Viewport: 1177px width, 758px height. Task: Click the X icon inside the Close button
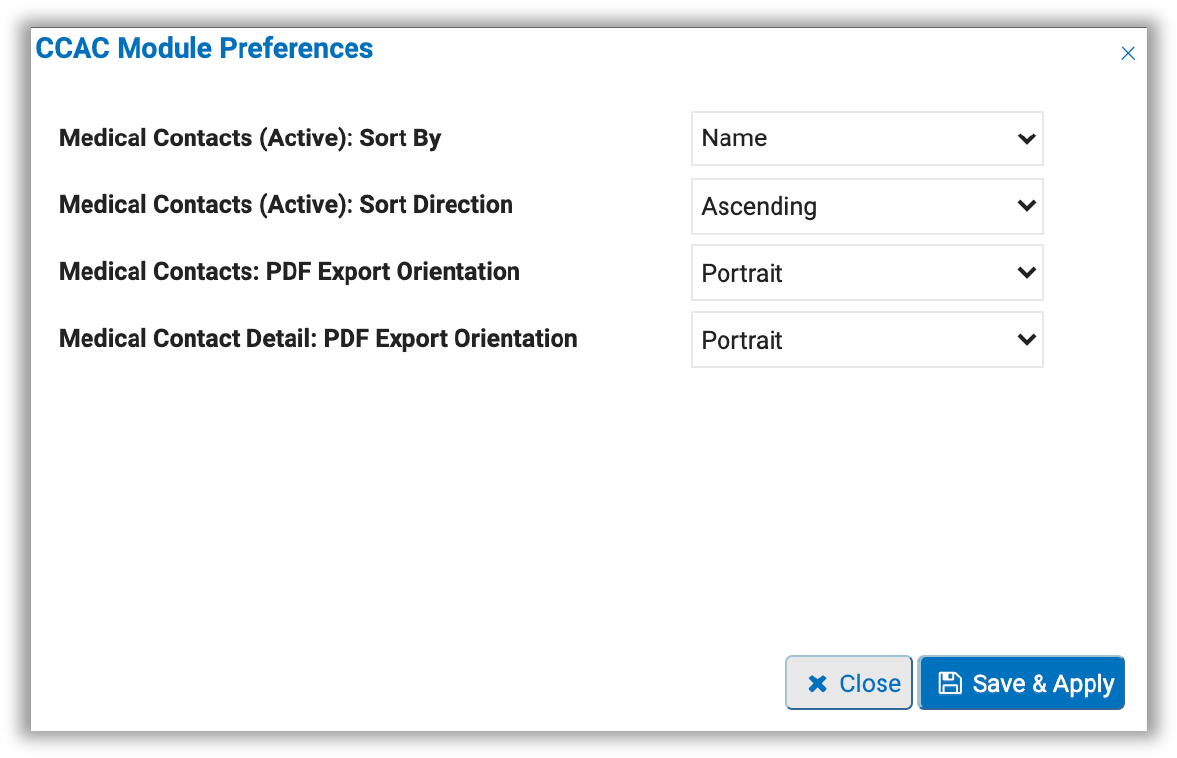(817, 682)
